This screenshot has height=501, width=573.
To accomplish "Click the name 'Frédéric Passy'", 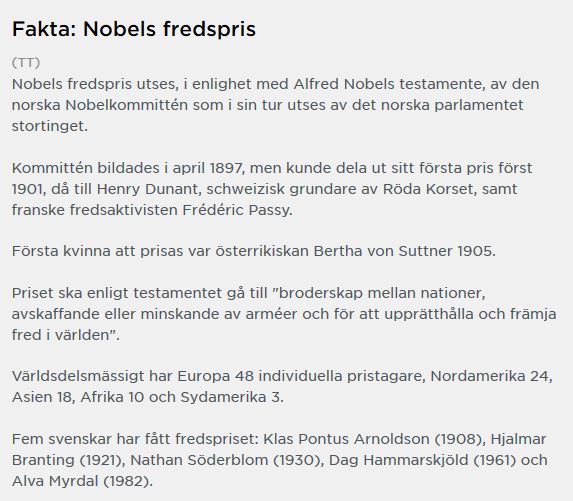I will point(236,210).
